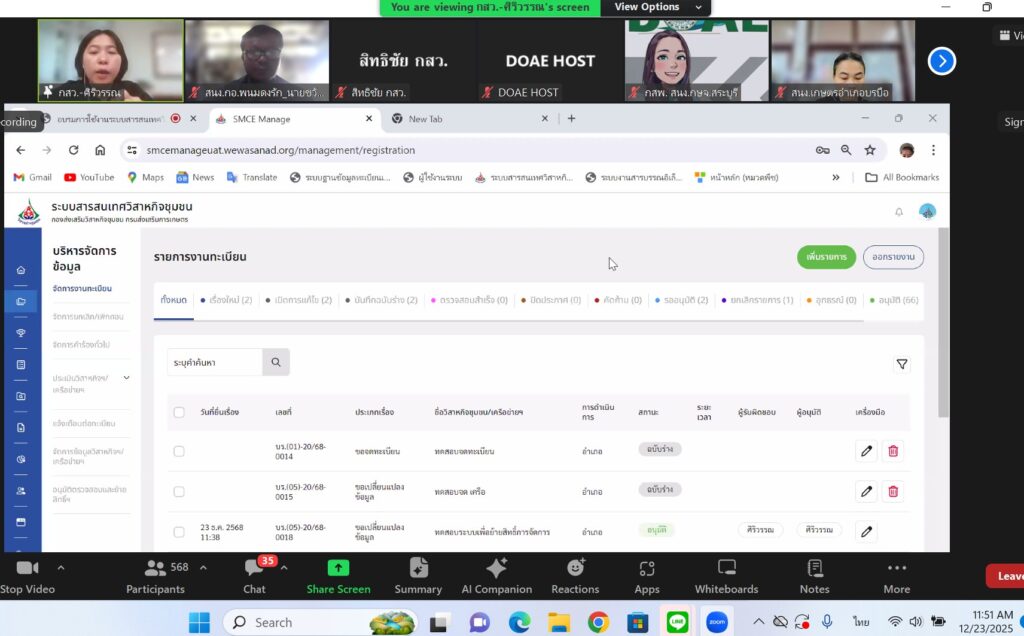Click the pencil edit icon for row บร.(01)-20/68-0014

866,451
